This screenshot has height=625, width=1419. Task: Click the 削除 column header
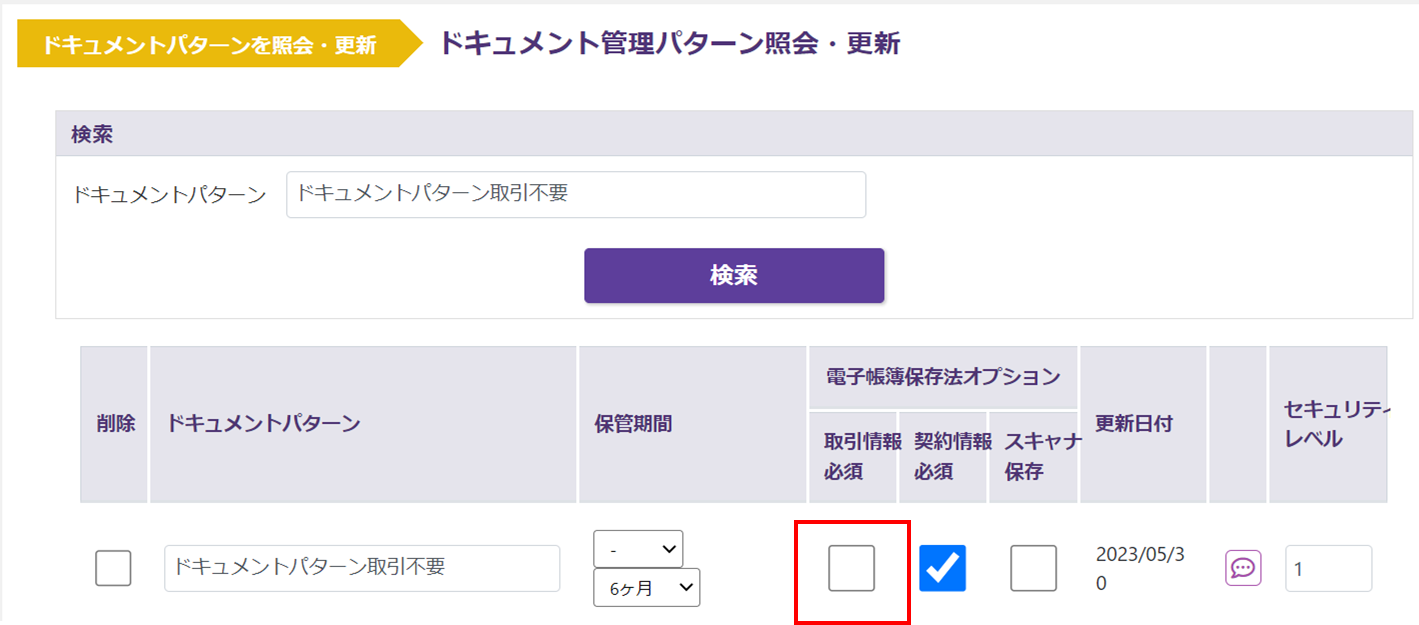point(114,424)
